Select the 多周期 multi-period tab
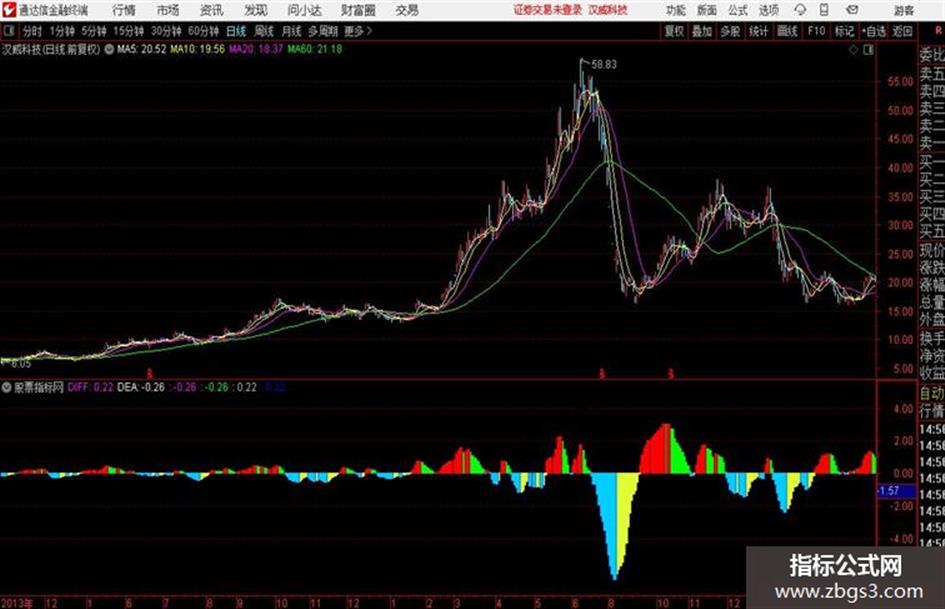This screenshot has height=609, width=945. coord(323,31)
